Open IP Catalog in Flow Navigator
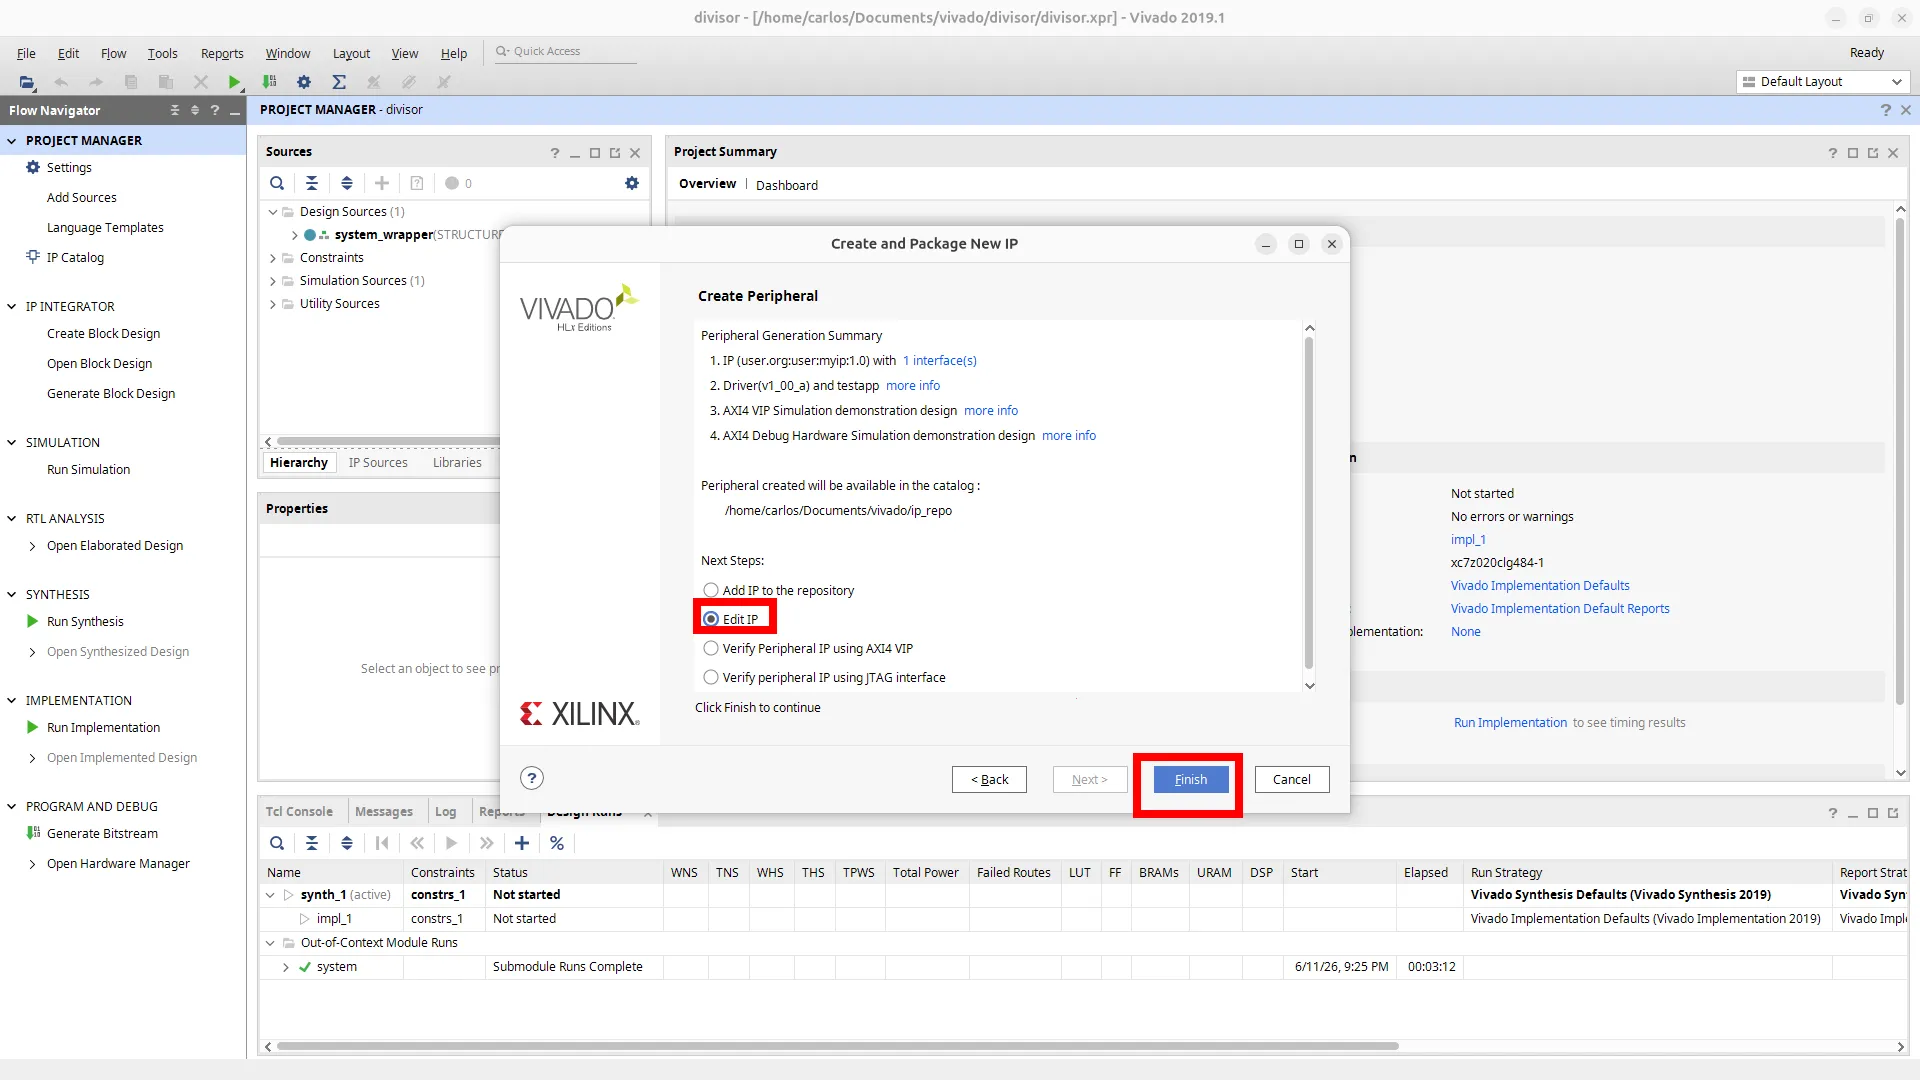Viewport: 1920px width, 1080px height. pyautogui.click(x=75, y=257)
